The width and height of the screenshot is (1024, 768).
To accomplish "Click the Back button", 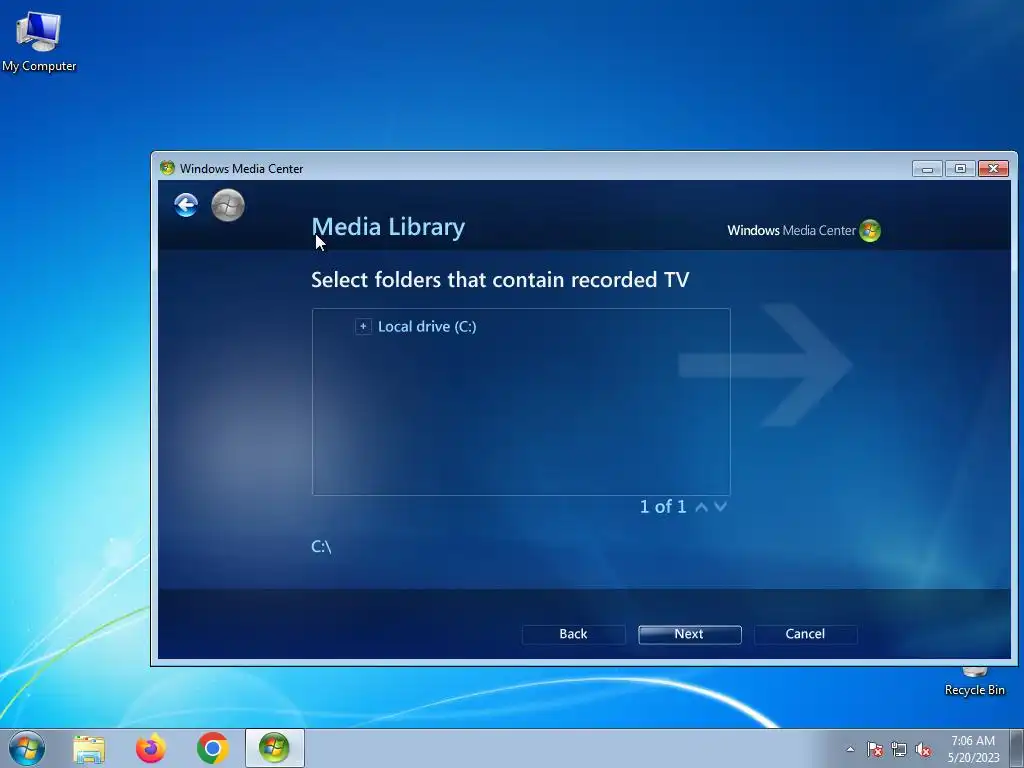I will pyautogui.click(x=573, y=634).
